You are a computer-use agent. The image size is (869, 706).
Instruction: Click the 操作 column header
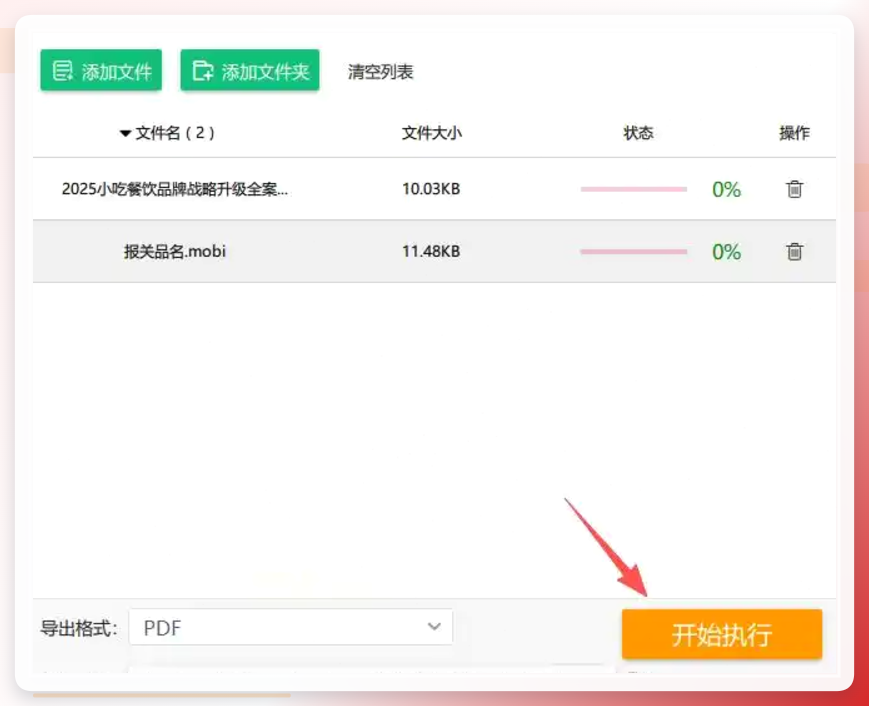pos(794,133)
